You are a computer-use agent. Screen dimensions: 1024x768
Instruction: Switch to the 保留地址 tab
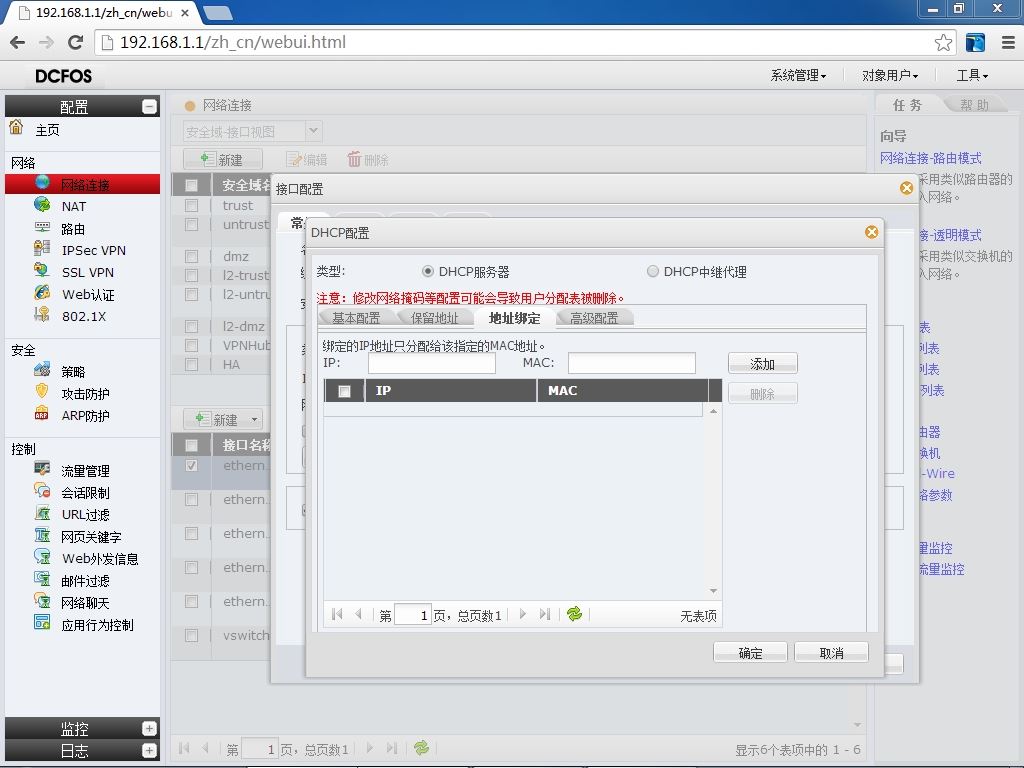click(x=434, y=318)
